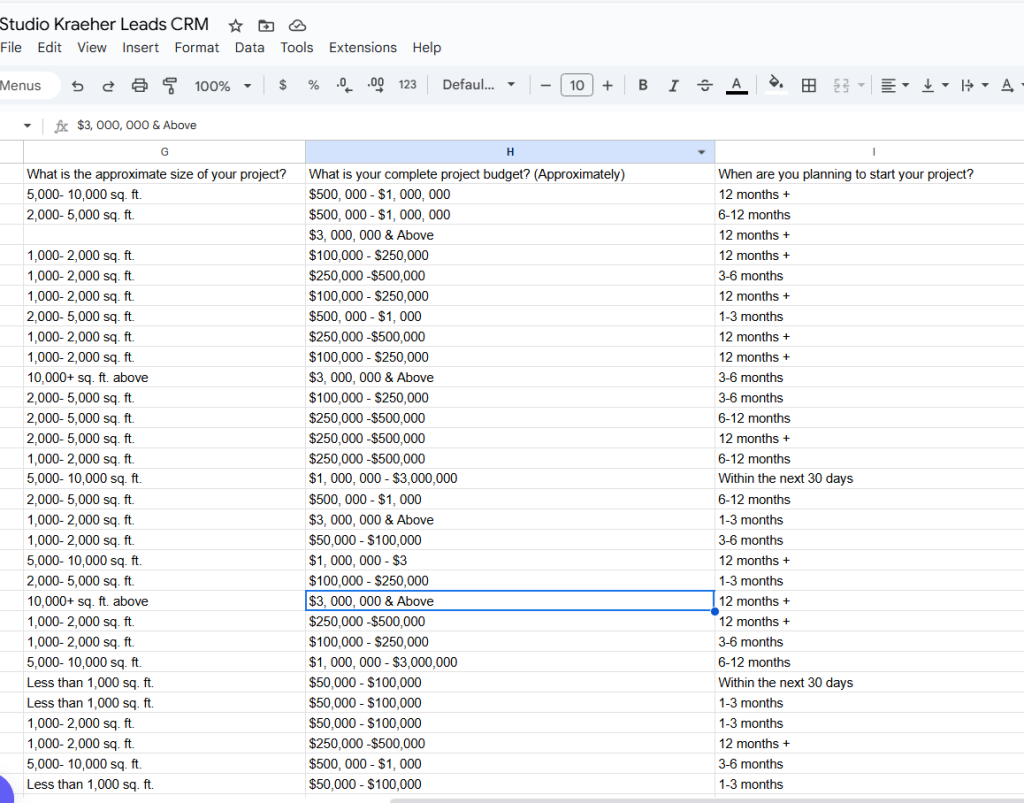Viewport: 1024px width, 803px height.
Task: Select column I header
Action: tap(873, 152)
